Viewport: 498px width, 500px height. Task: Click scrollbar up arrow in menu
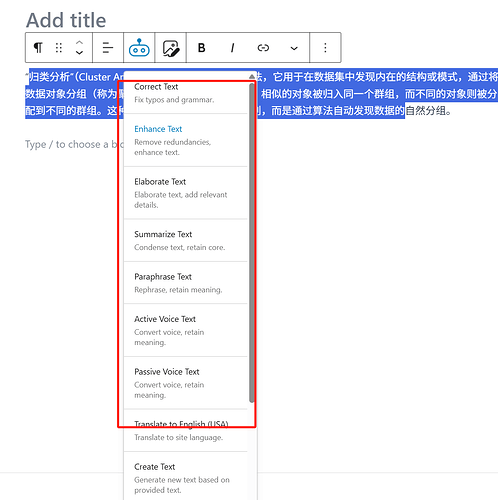pos(252,76)
